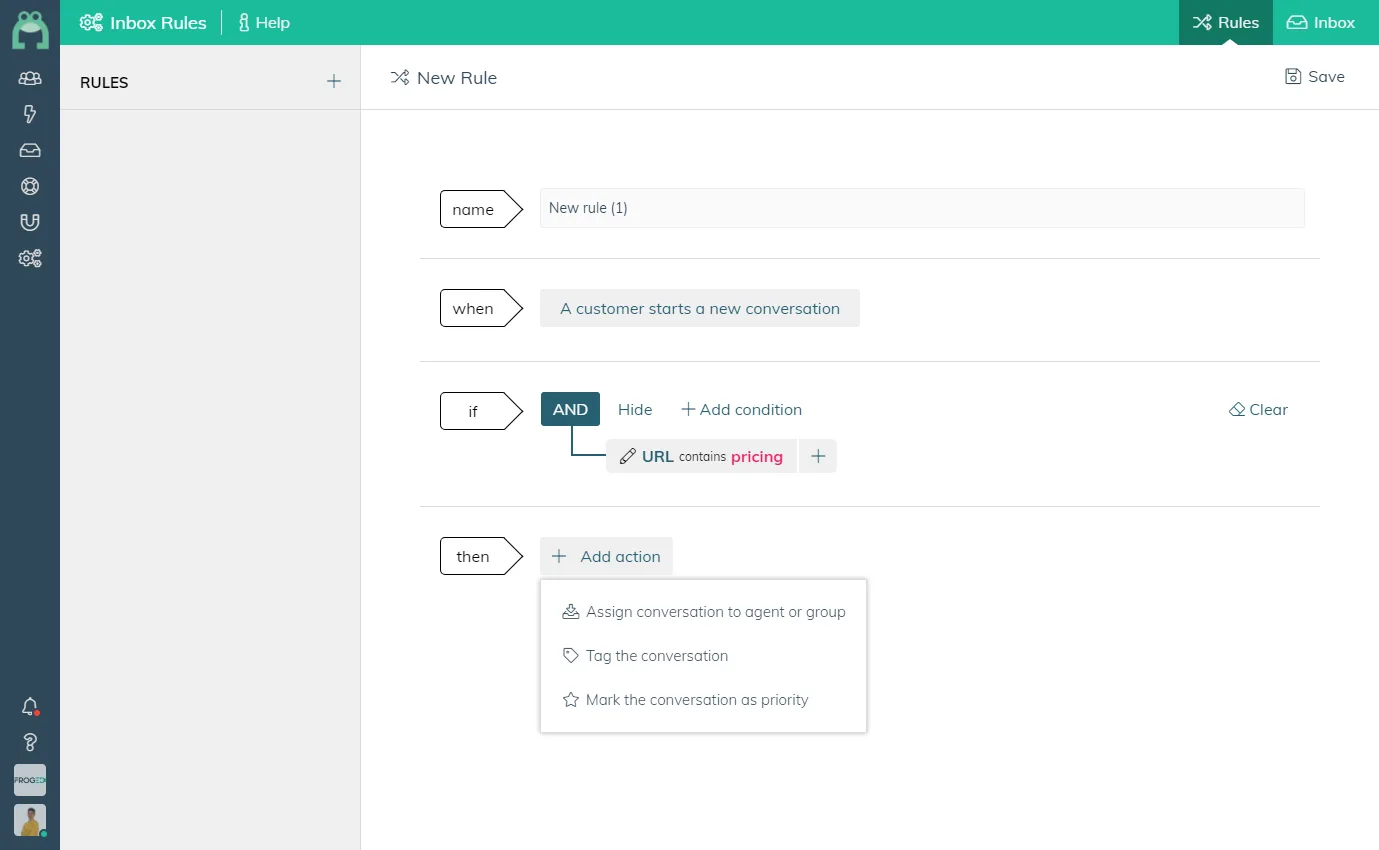The image size is (1379, 850).
Task: Edit the rule name input field
Action: tap(922, 208)
